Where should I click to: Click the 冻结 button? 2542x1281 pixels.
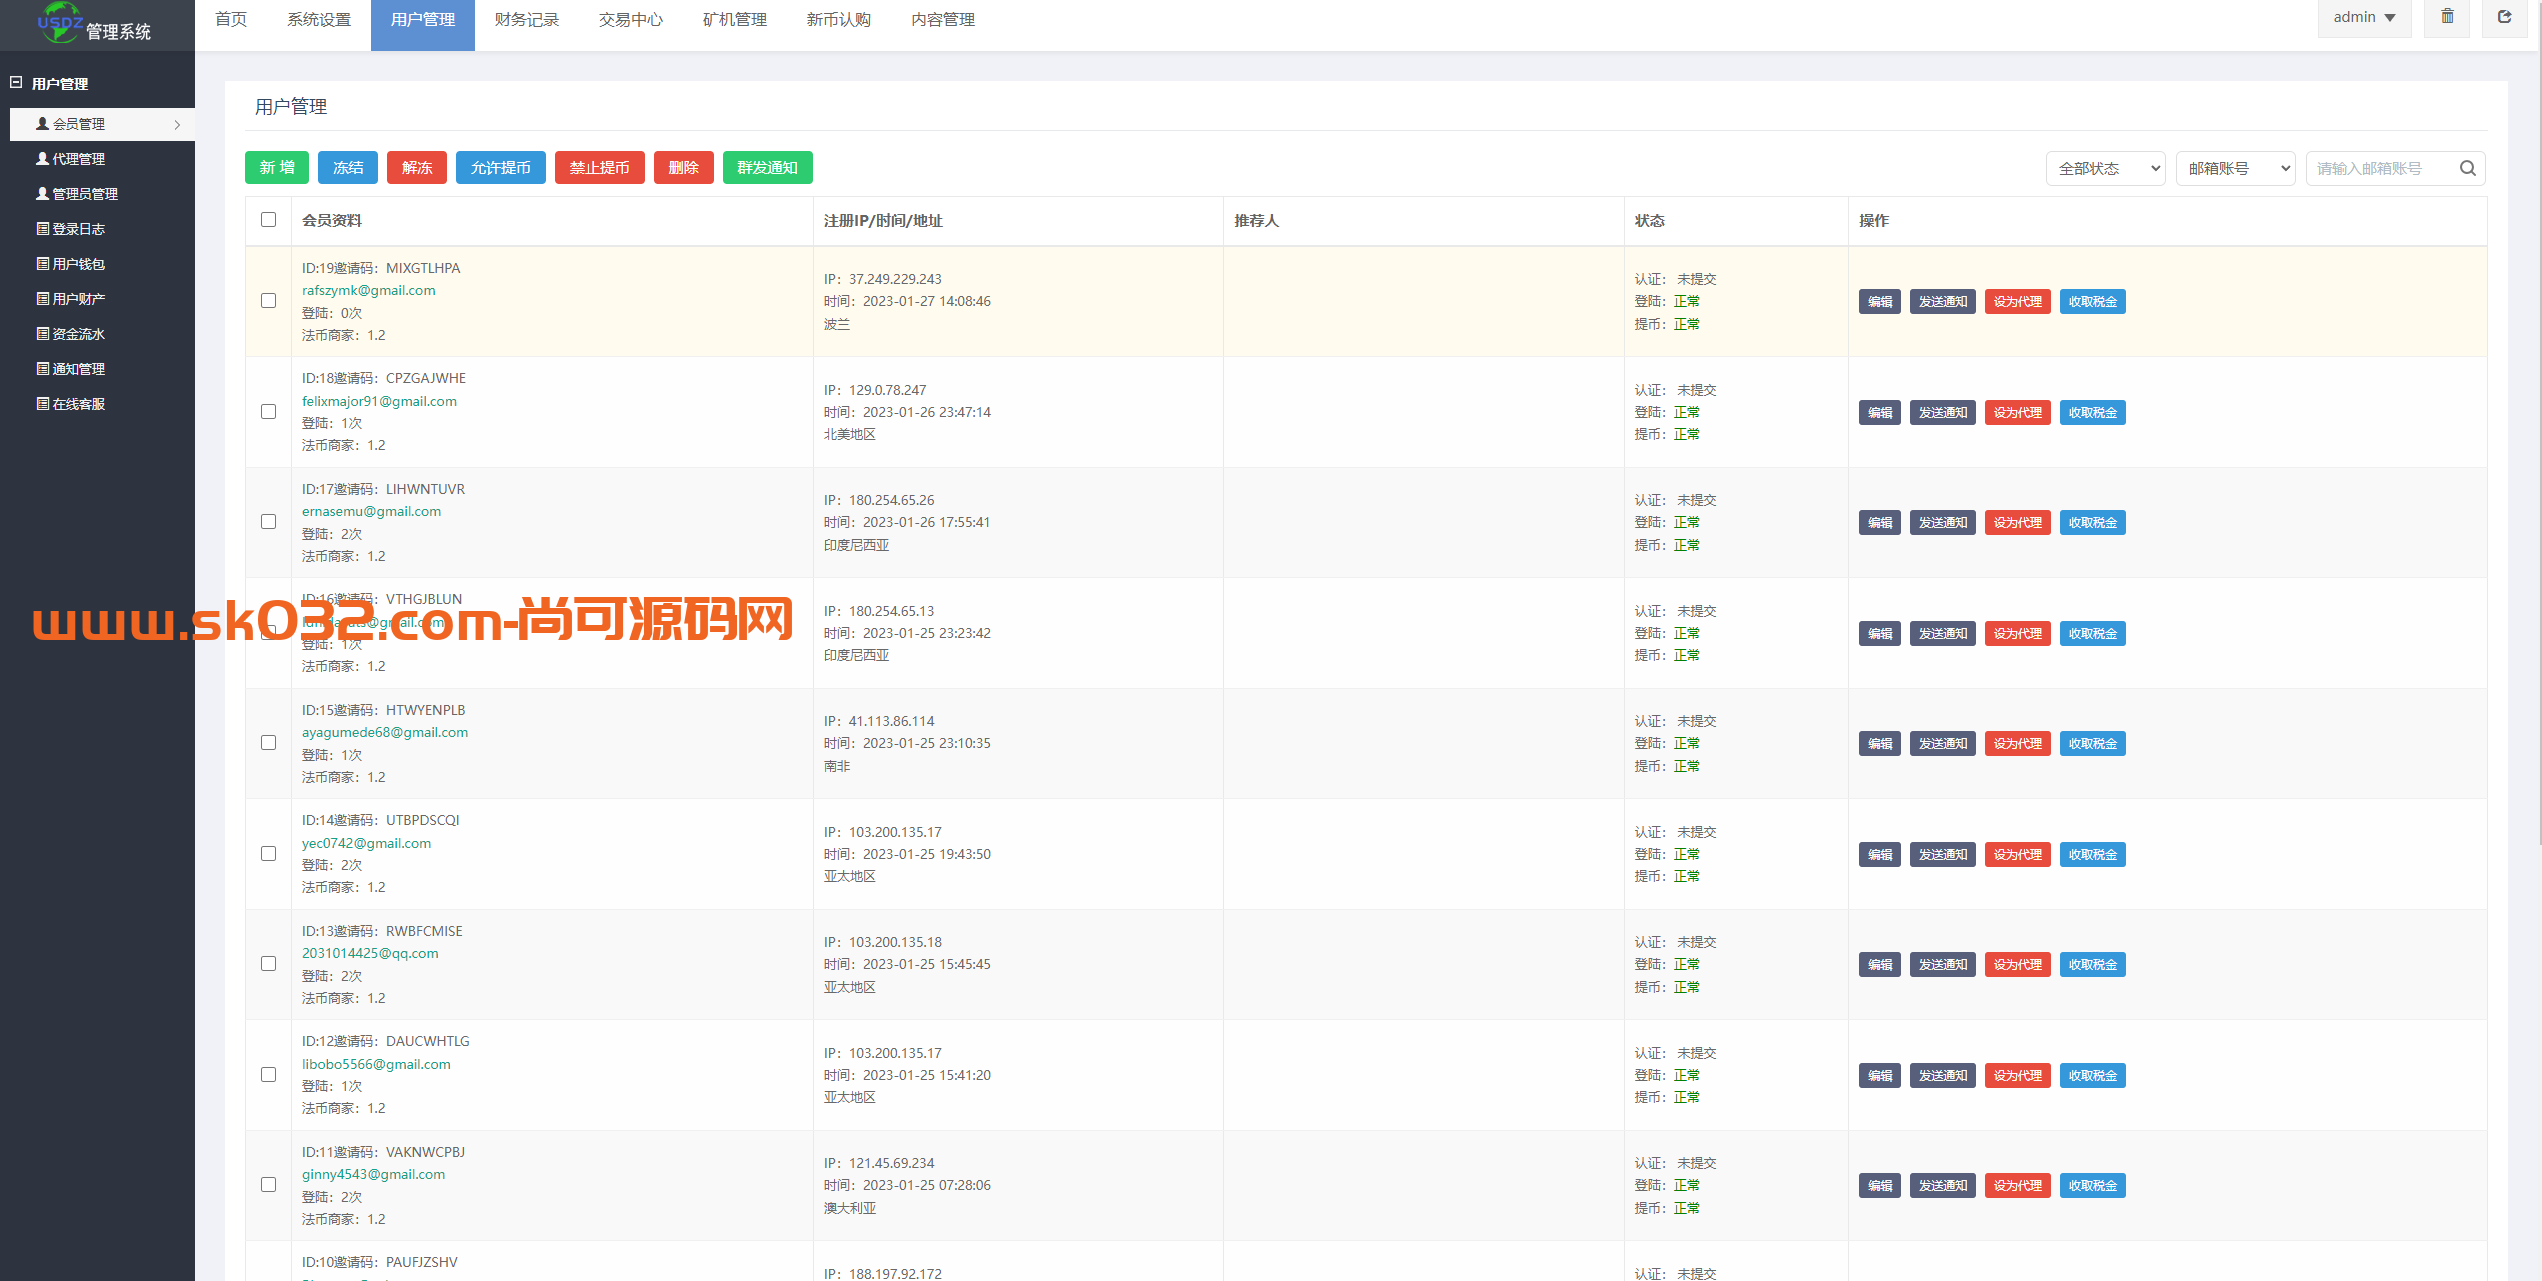tap(348, 168)
